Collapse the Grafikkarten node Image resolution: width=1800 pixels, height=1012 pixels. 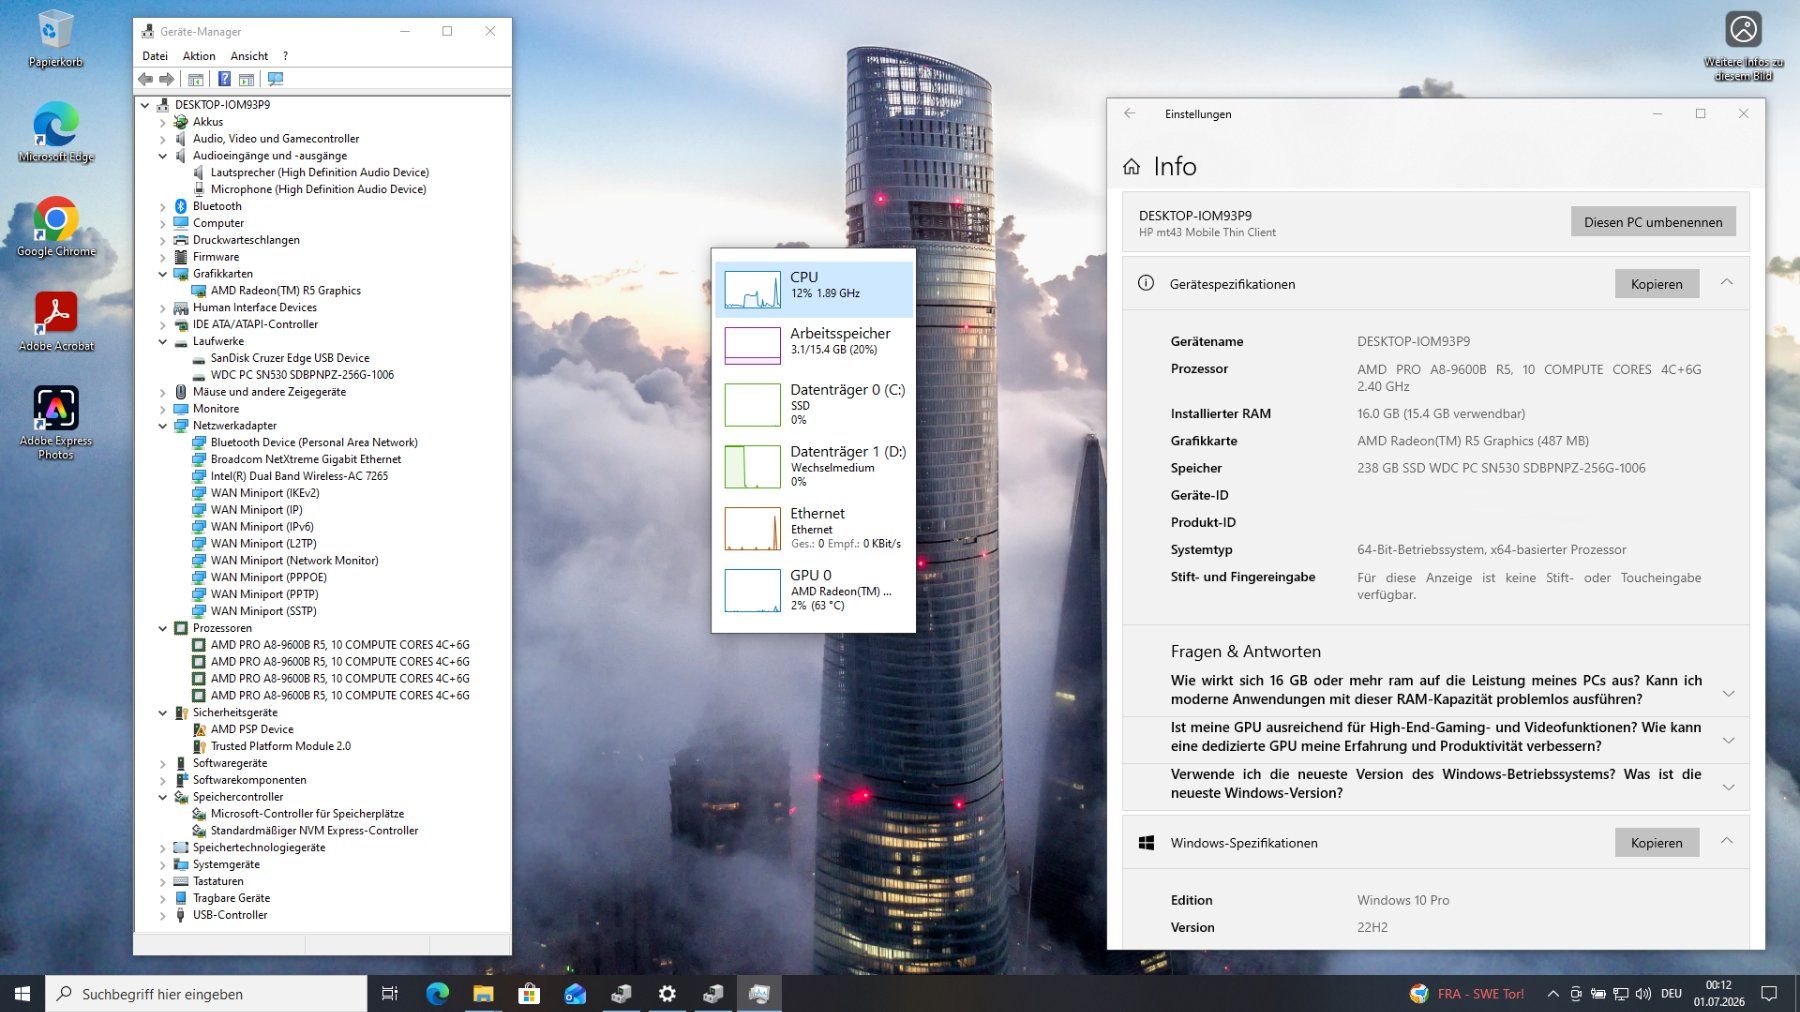coord(163,274)
